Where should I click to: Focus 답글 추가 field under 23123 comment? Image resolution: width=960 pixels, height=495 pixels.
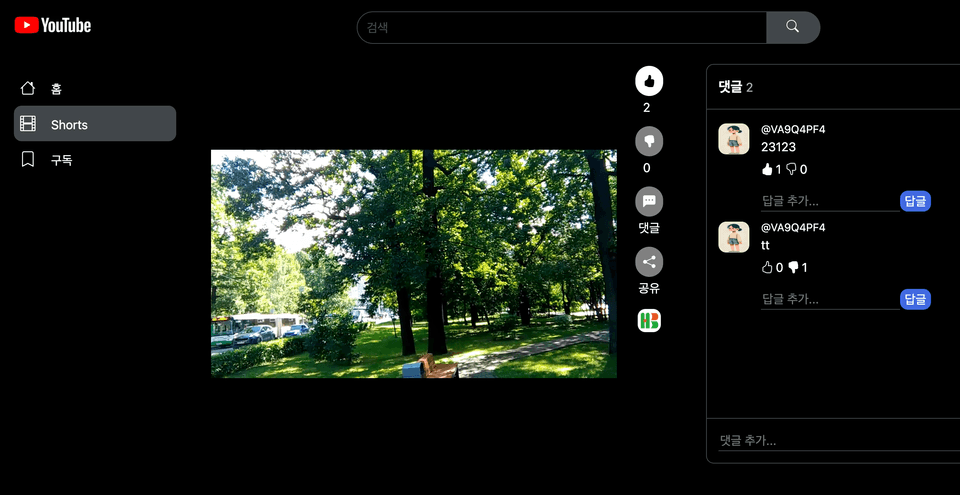point(830,201)
